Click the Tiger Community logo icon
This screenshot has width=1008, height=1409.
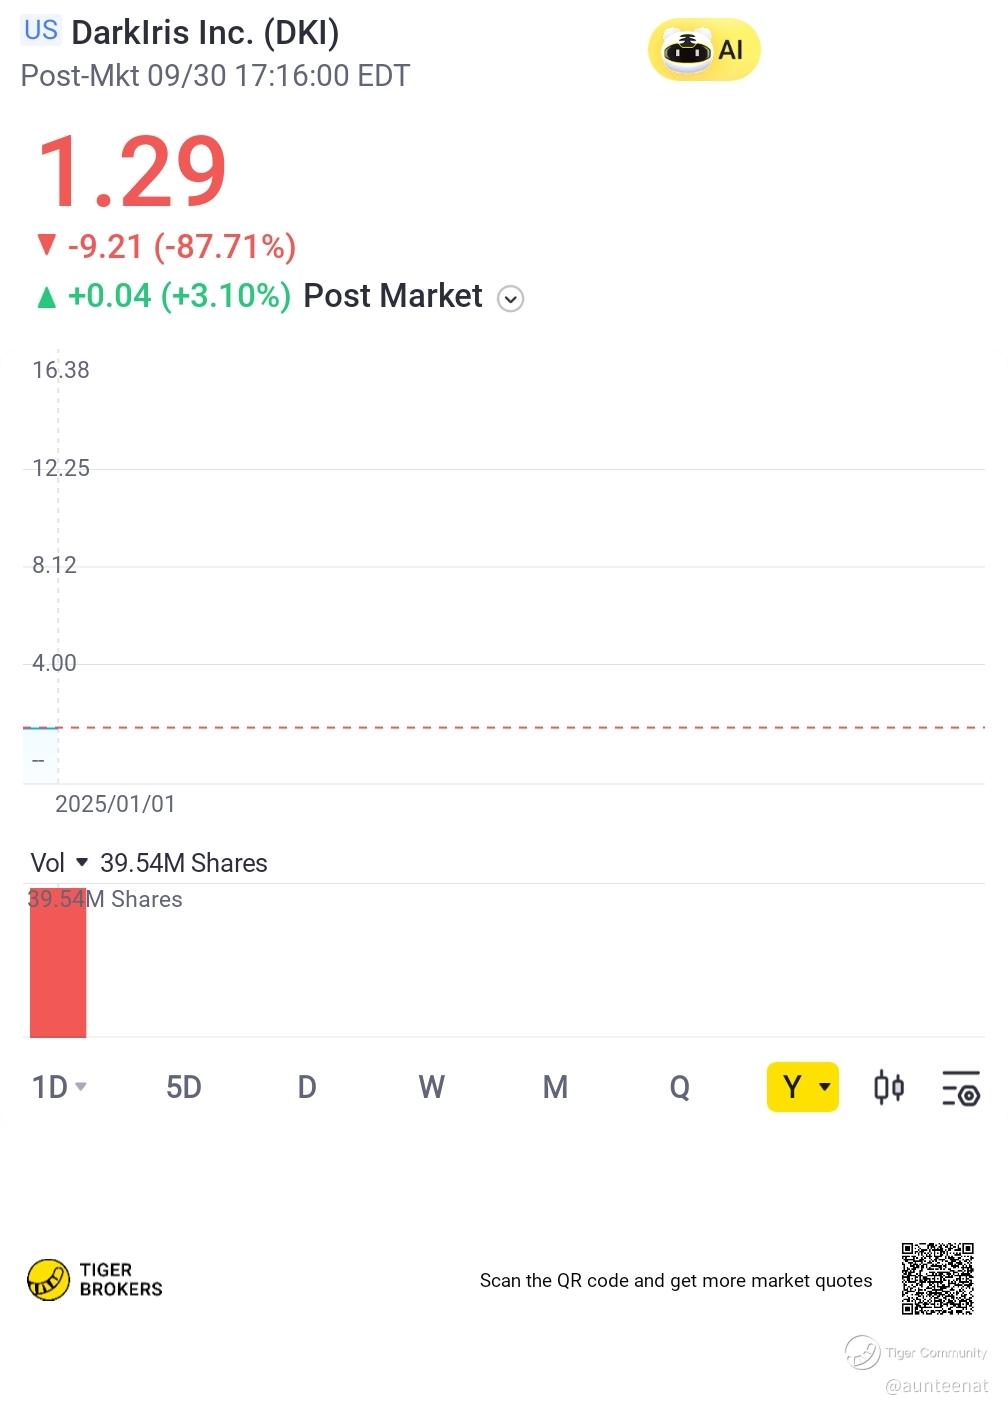tap(862, 1352)
